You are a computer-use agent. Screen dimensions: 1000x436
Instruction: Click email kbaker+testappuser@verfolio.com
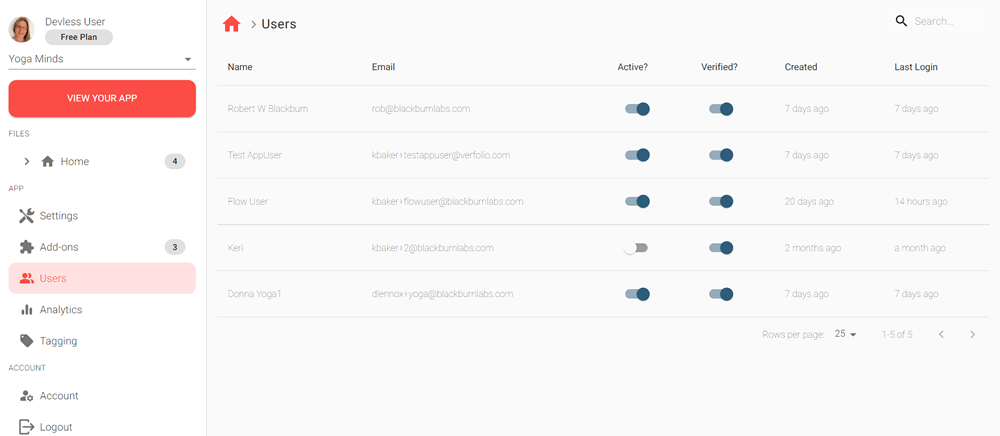(441, 155)
